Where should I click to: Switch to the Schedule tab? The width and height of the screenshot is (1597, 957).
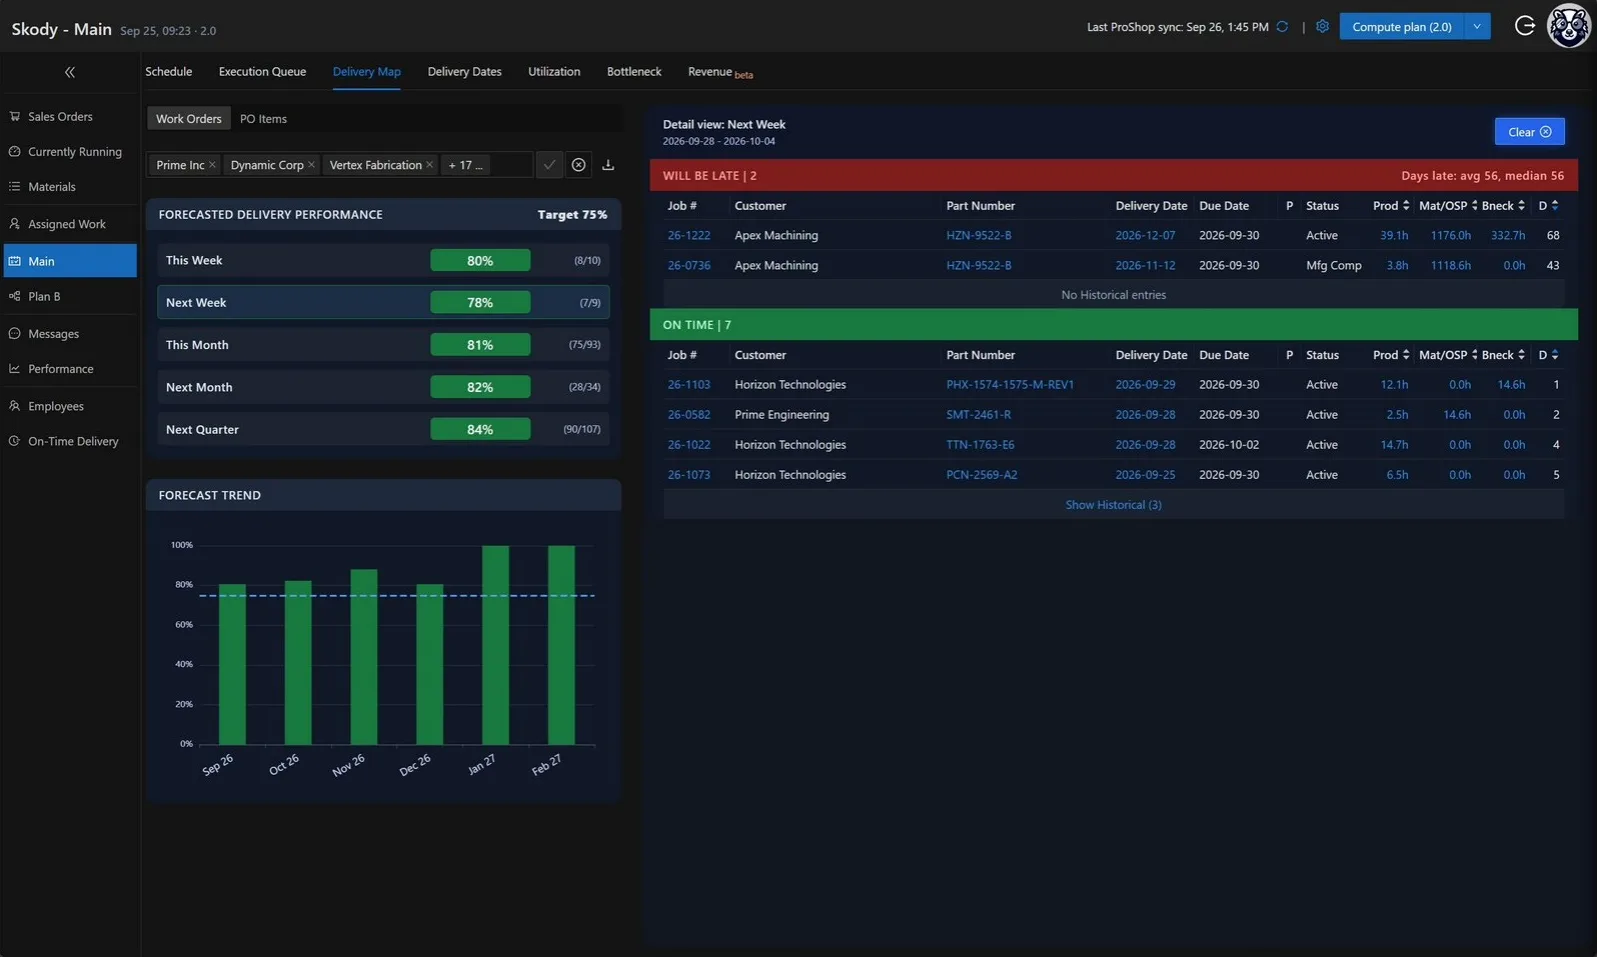(168, 72)
